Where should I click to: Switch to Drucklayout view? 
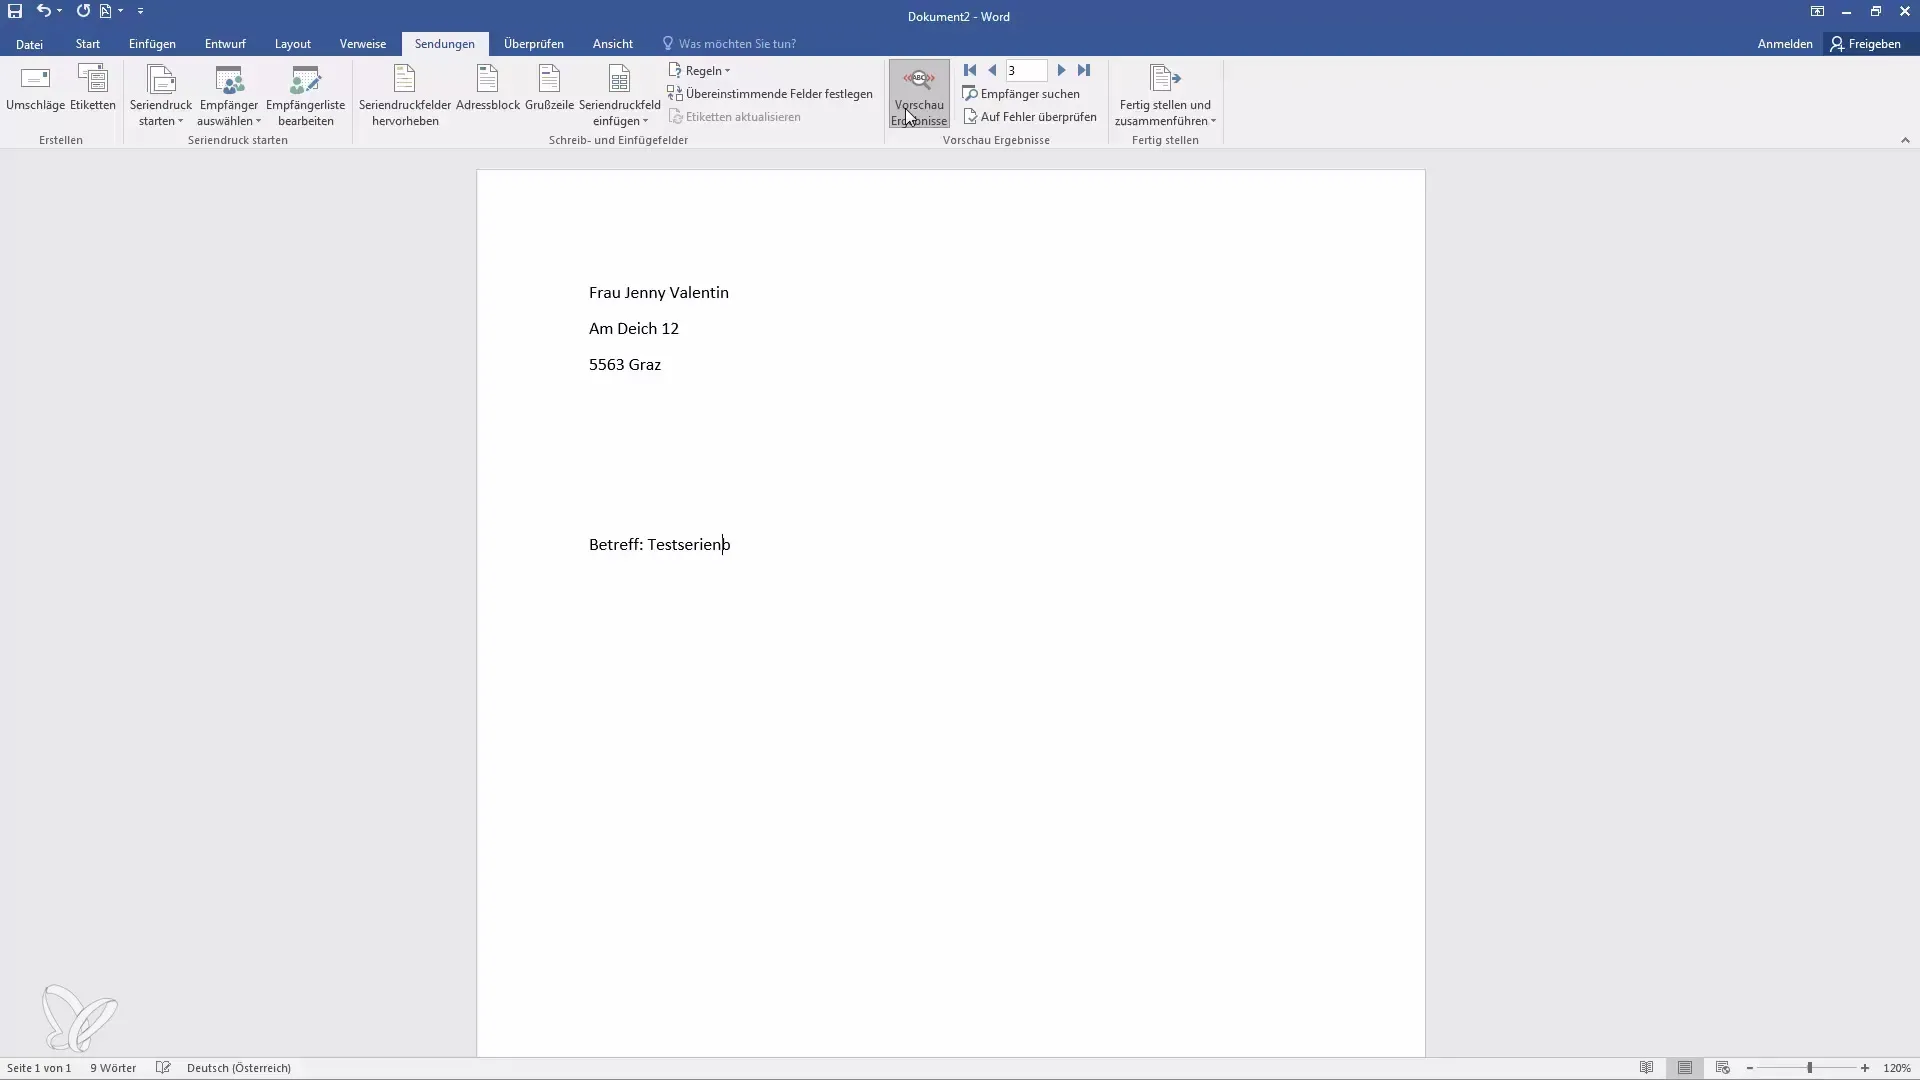pyautogui.click(x=1685, y=1068)
